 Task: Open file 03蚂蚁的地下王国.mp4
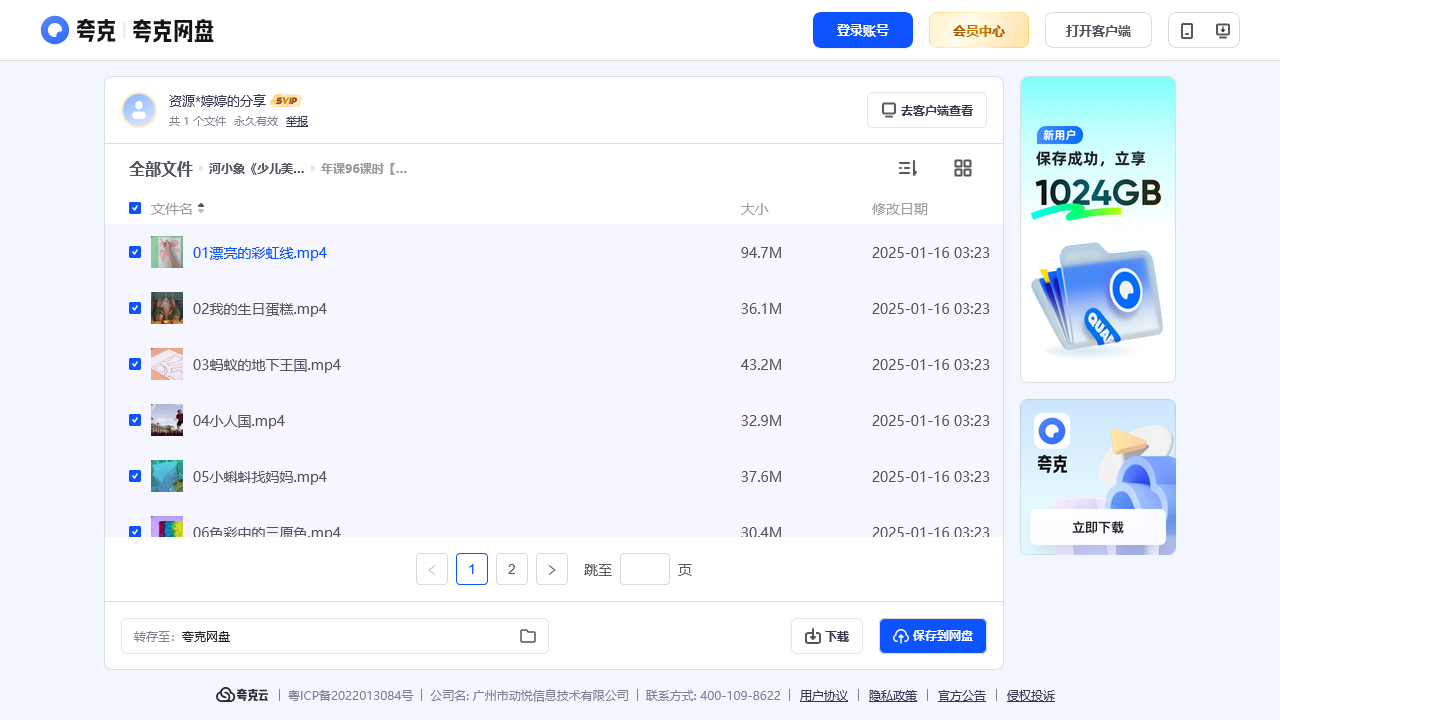(267, 365)
